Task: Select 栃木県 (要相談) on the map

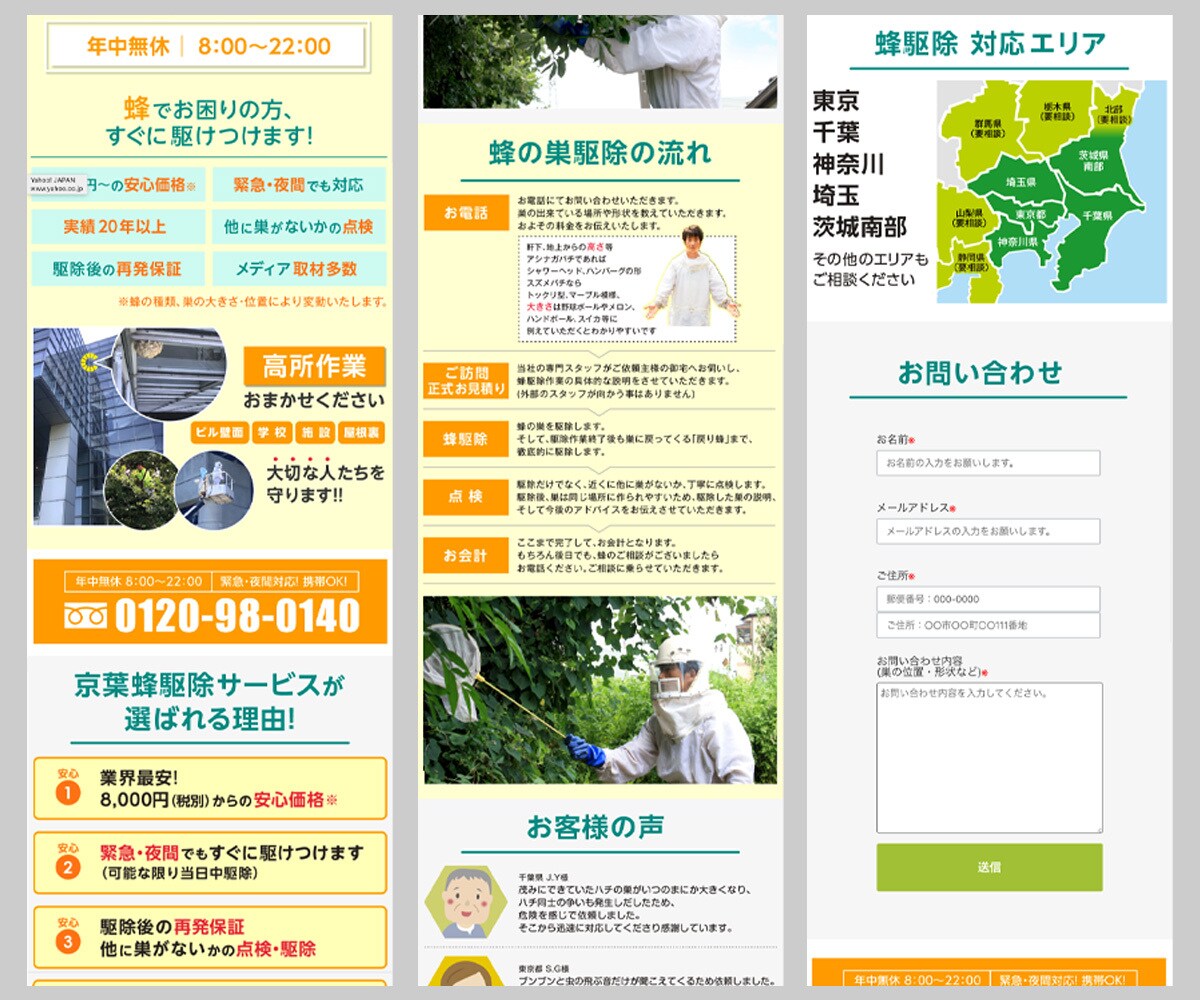Action: 1056,110
